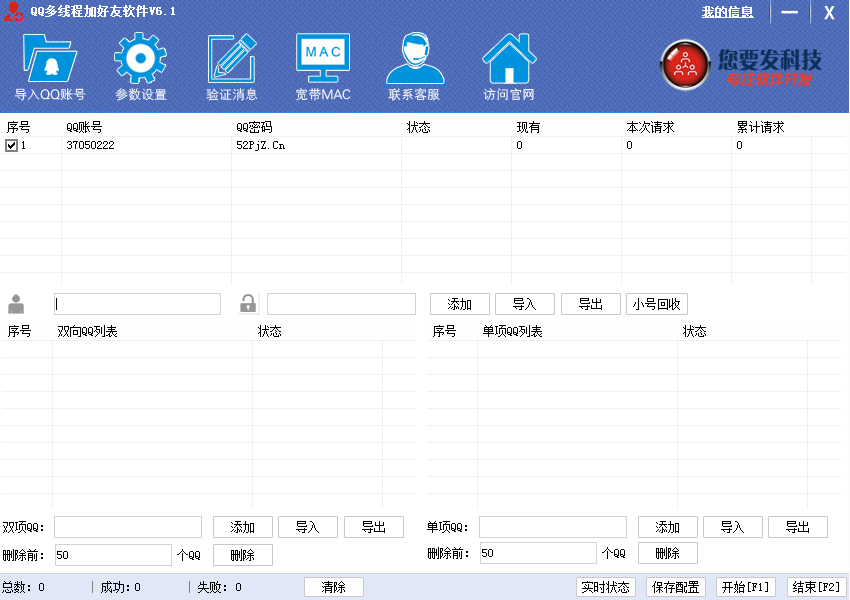The image size is (850, 600).
Task: Click the 结束[F2] button
Action: point(817,587)
